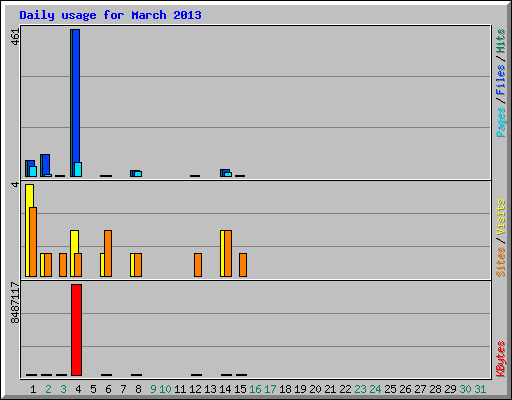512x400 pixels.
Task: Click day number 4 on the x-axis
Action: [78, 389]
